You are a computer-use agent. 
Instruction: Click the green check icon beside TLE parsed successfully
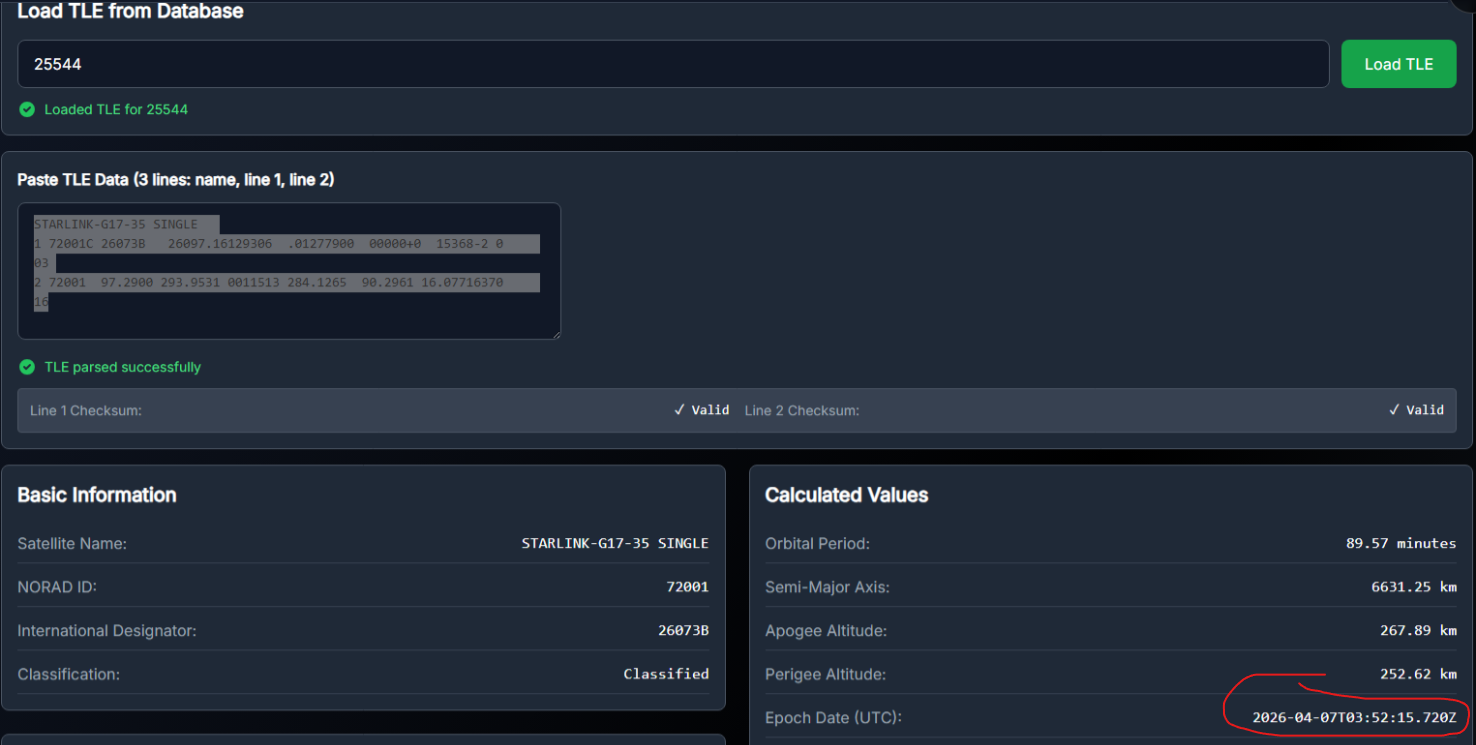(27, 367)
